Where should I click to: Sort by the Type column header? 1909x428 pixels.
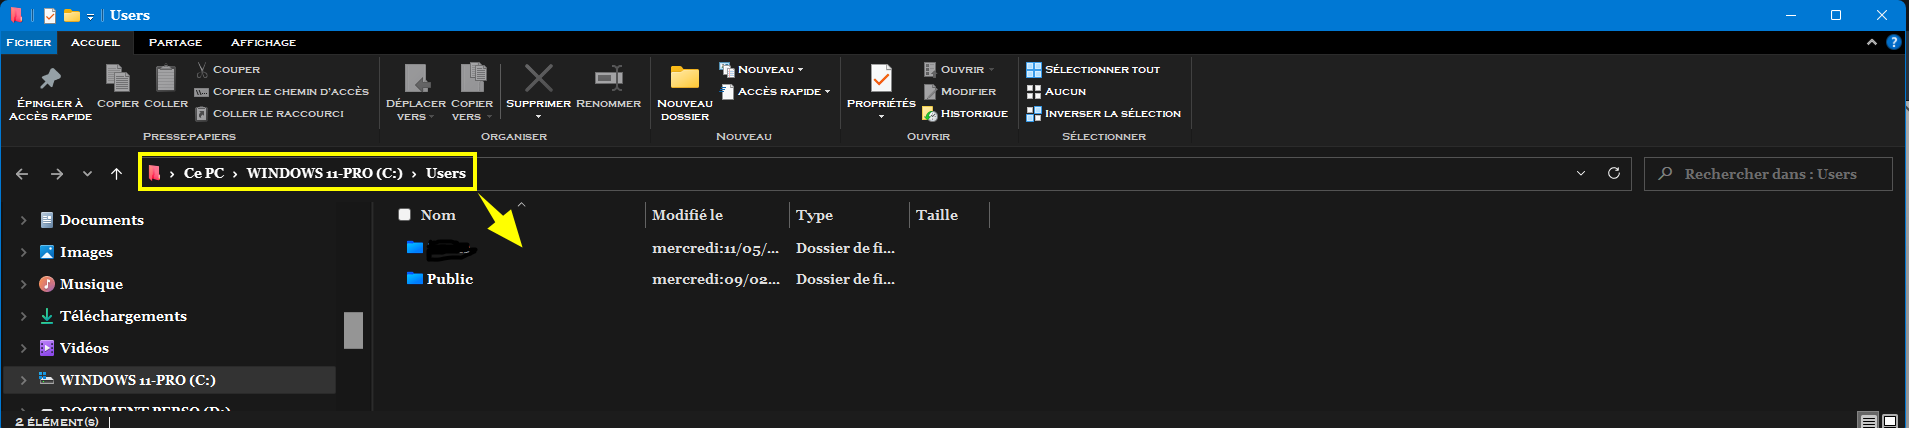click(814, 215)
